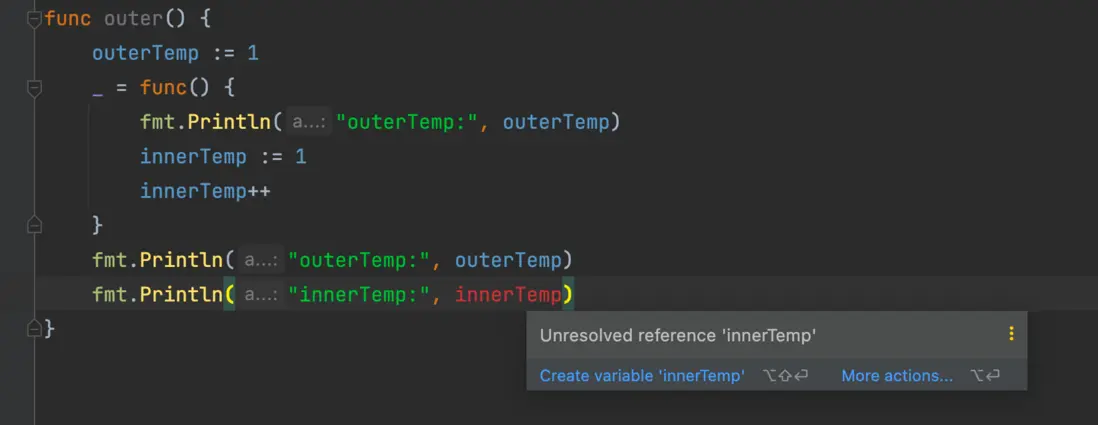Click the highlighted closing parenthesis after innerTemp

(568, 295)
